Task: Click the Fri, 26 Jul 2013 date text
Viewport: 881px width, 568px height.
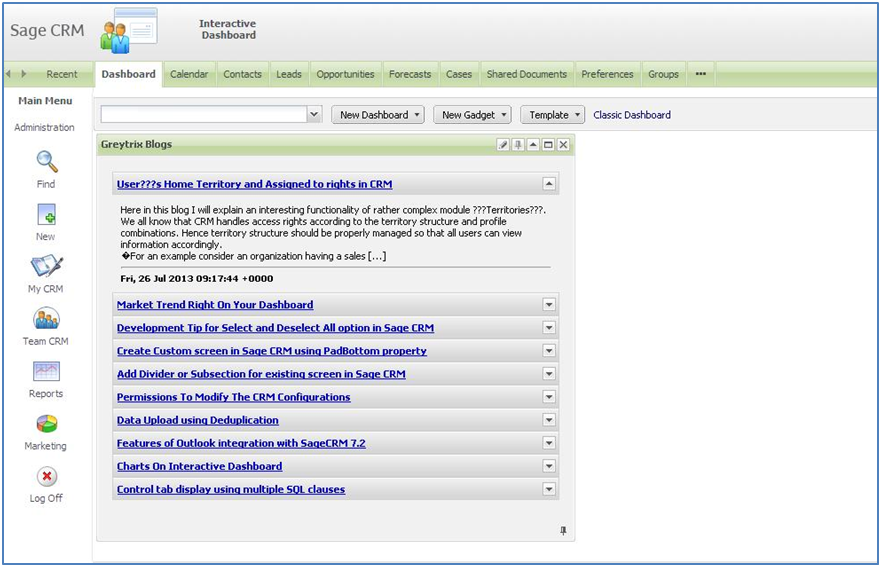Action: point(197,279)
